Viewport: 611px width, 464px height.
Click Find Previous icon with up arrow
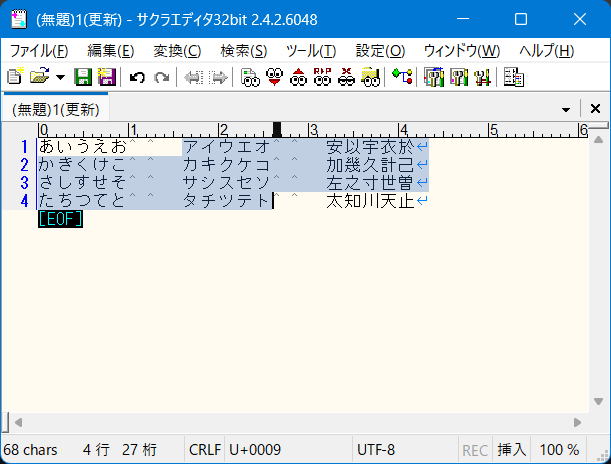click(x=298, y=77)
